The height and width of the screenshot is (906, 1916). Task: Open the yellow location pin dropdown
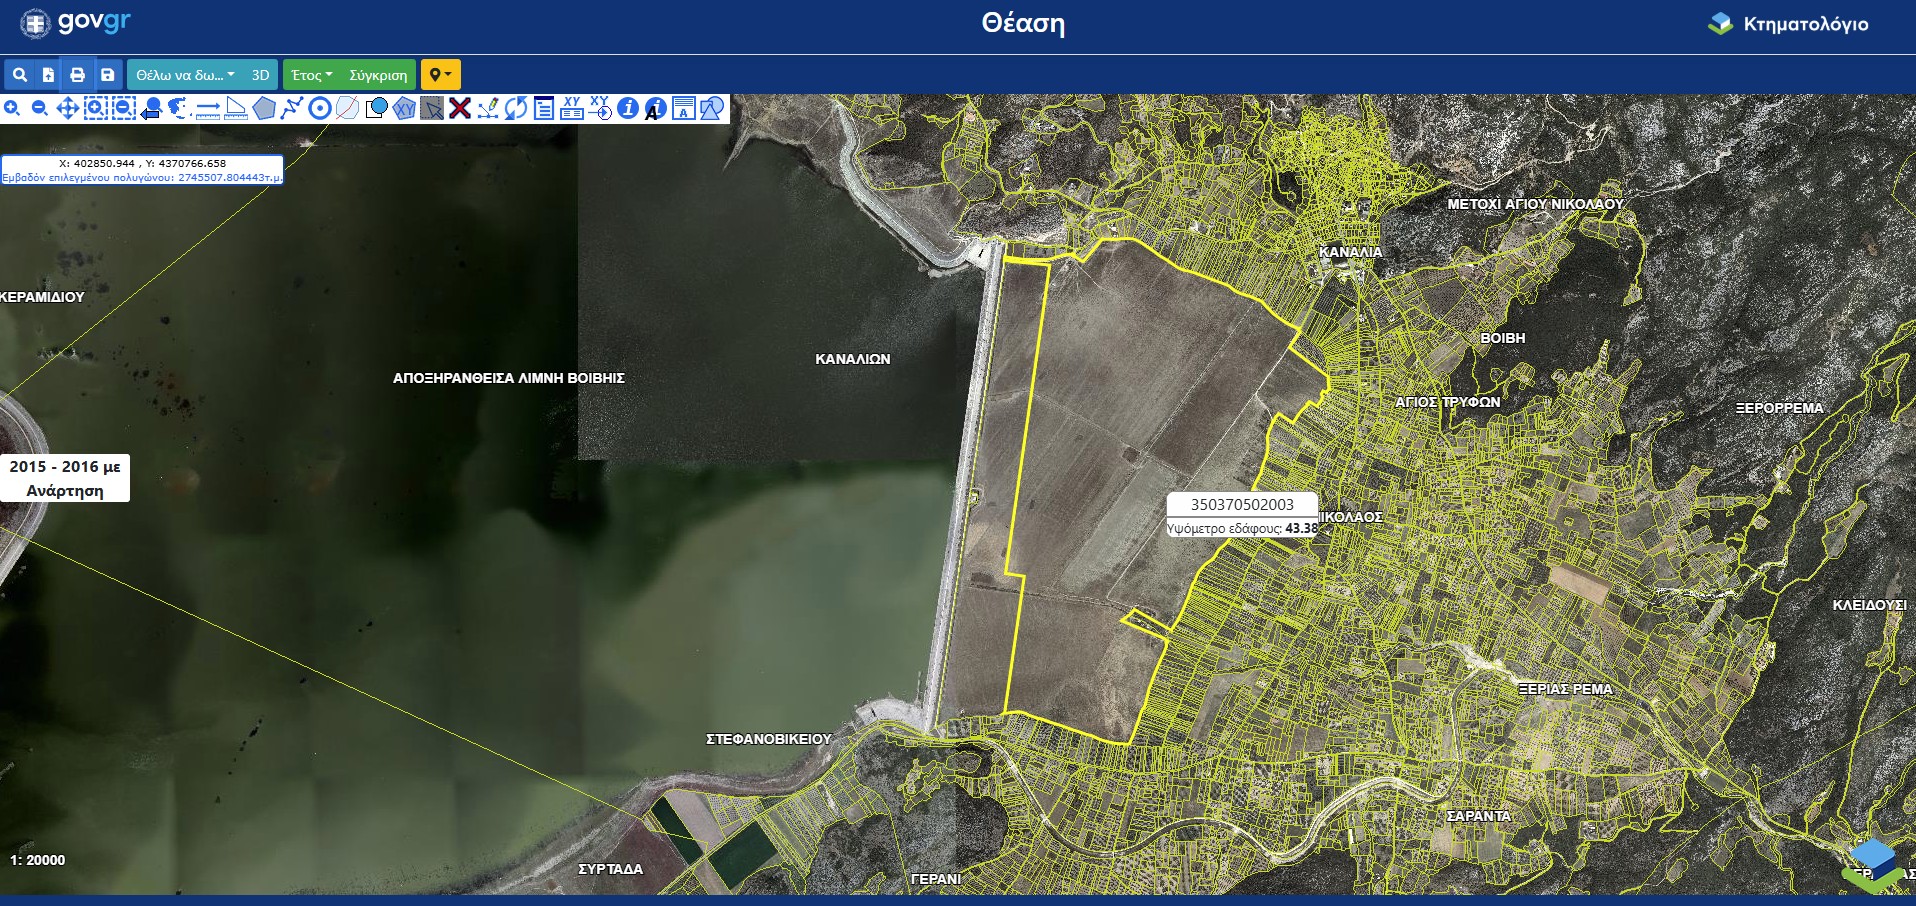click(x=440, y=75)
